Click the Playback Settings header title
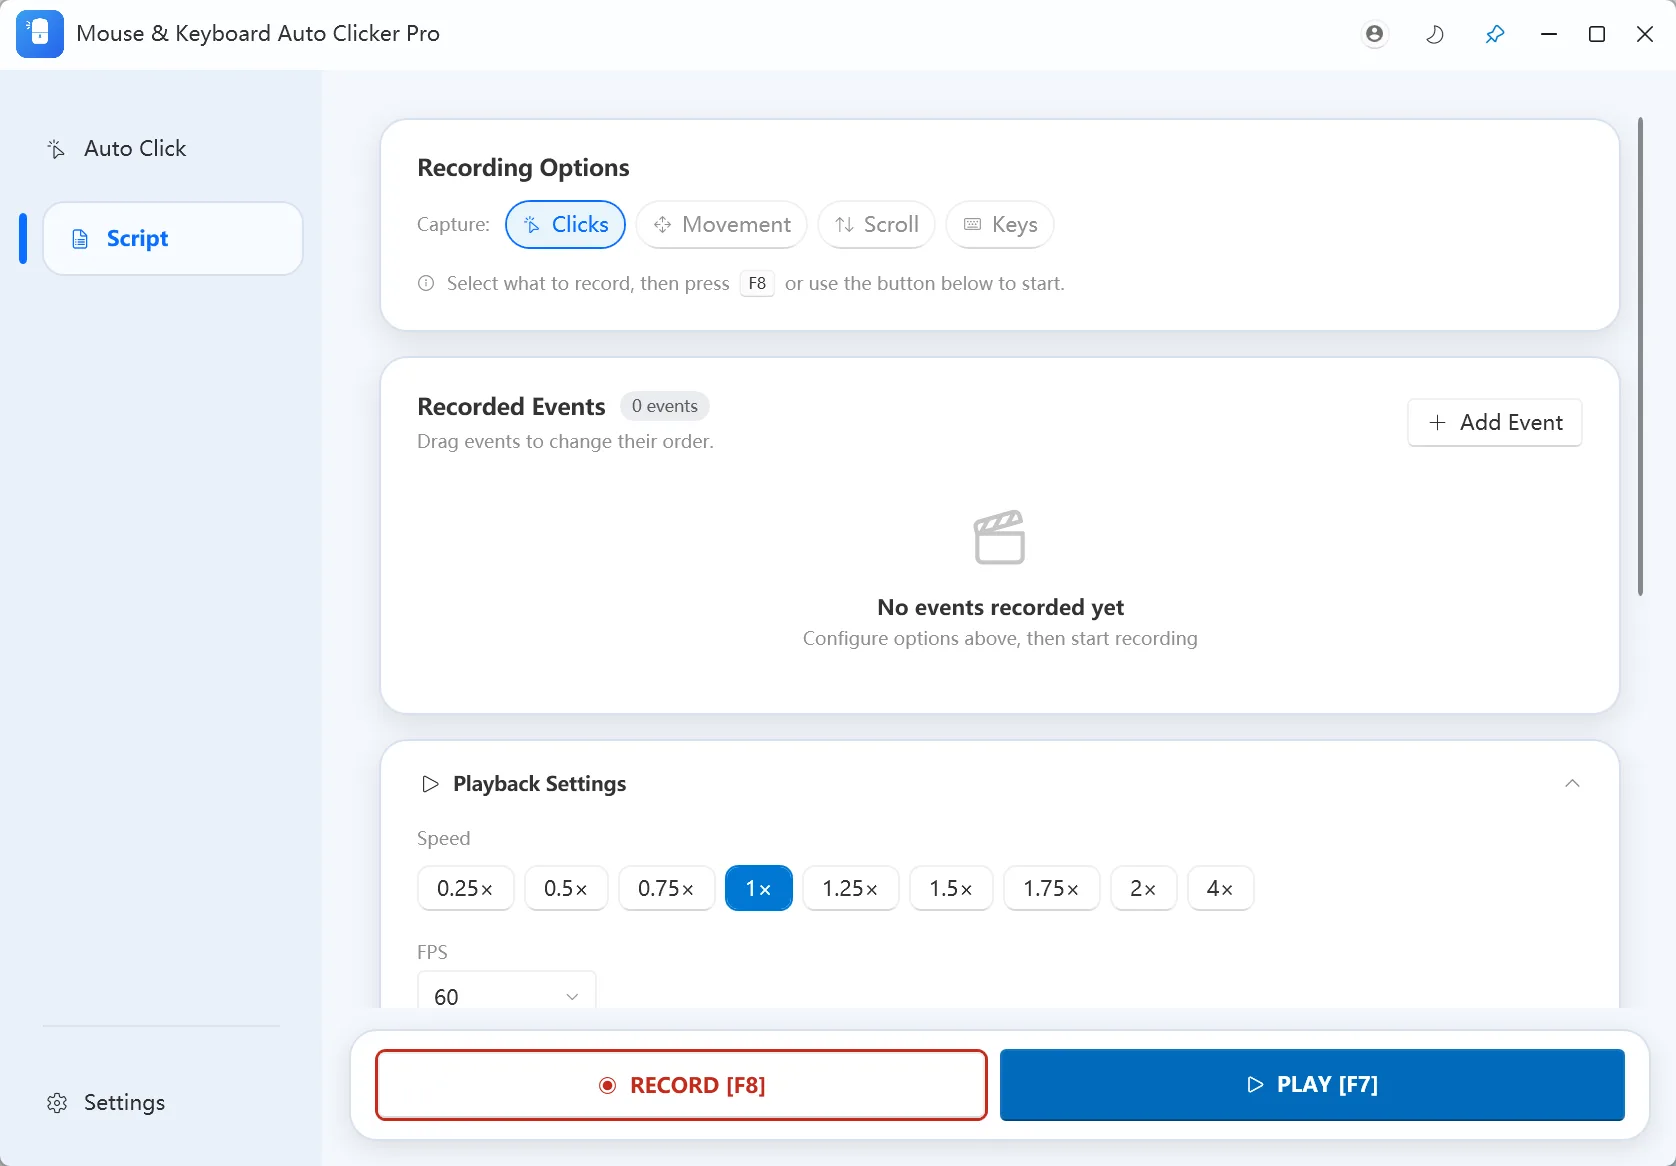 click(539, 784)
